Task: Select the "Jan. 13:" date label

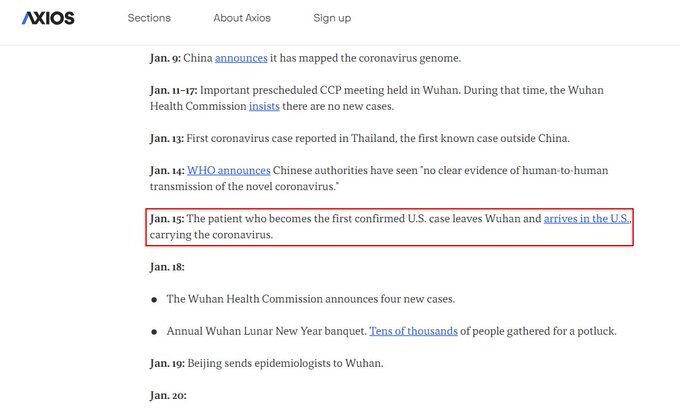Action: coord(167,138)
